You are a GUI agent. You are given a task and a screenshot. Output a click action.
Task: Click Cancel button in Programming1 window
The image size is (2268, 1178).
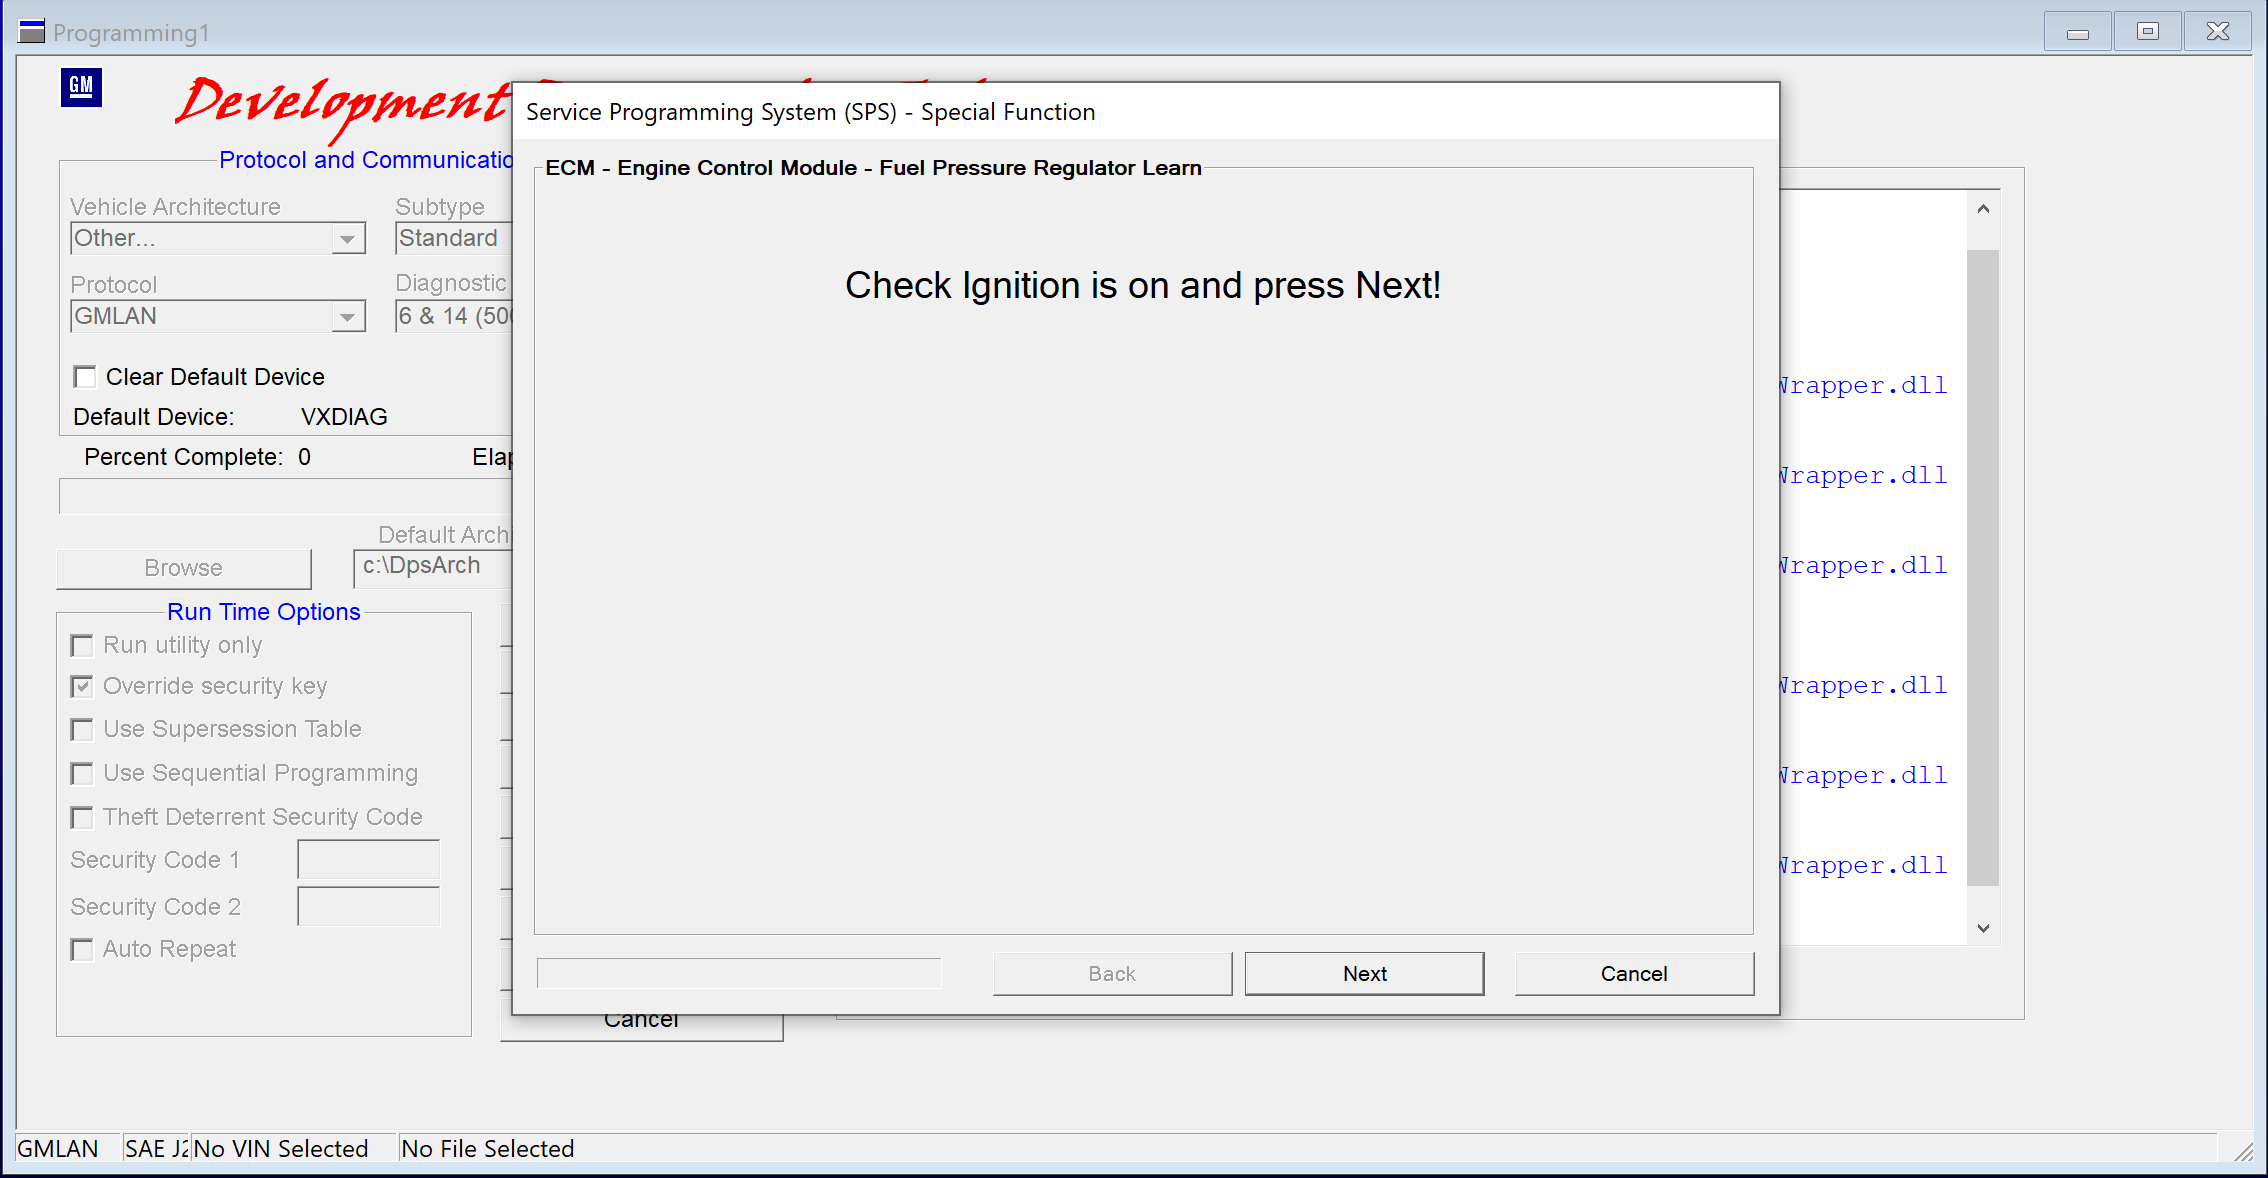point(641,1027)
